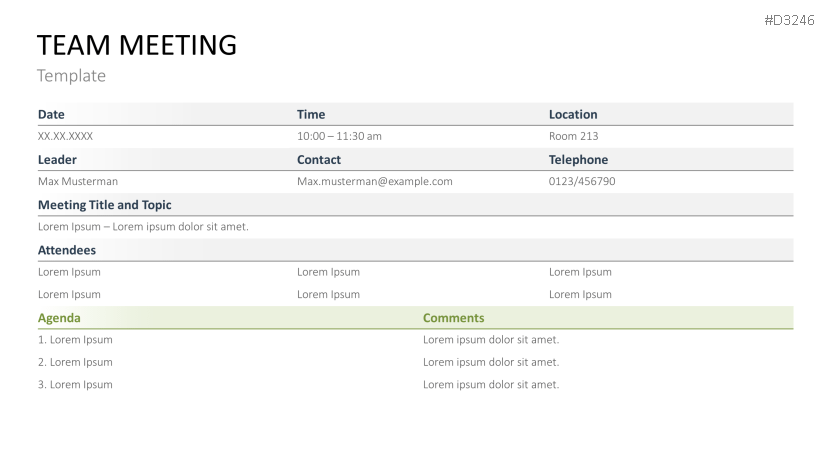Click the Meeting Title and Topic header
829x466 pixels.
pyautogui.click(x=104, y=204)
